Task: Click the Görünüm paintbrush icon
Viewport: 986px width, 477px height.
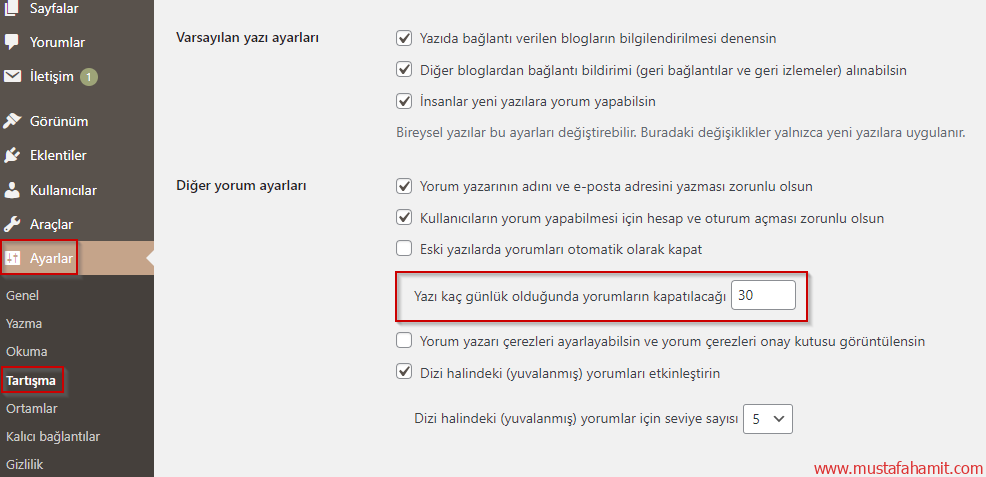Action: (x=12, y=121)
